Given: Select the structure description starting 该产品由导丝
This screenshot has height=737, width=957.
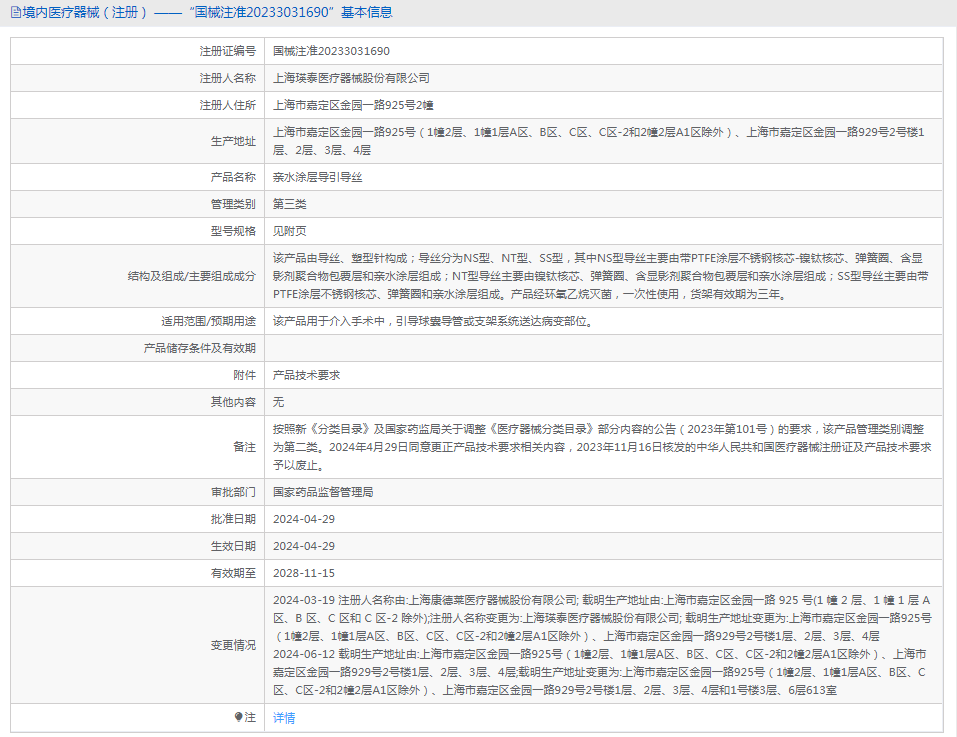Looking at the screenshot, I should pyautogui.click(x=601, y=276).
